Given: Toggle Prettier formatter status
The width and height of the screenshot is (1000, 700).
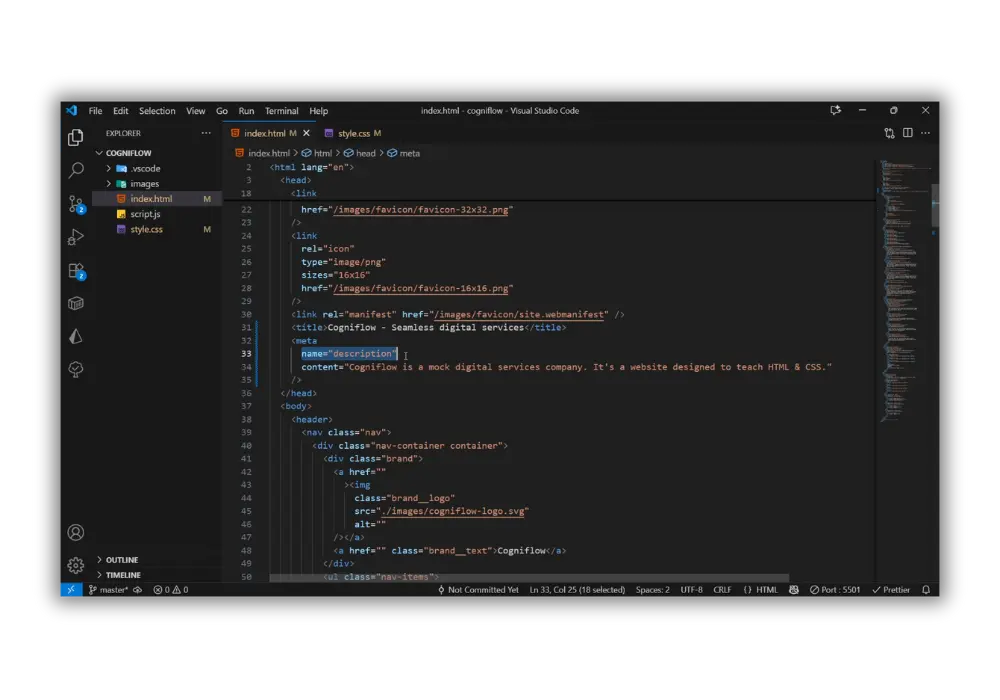Looking at the screenshot, I should tap(891, 590).
